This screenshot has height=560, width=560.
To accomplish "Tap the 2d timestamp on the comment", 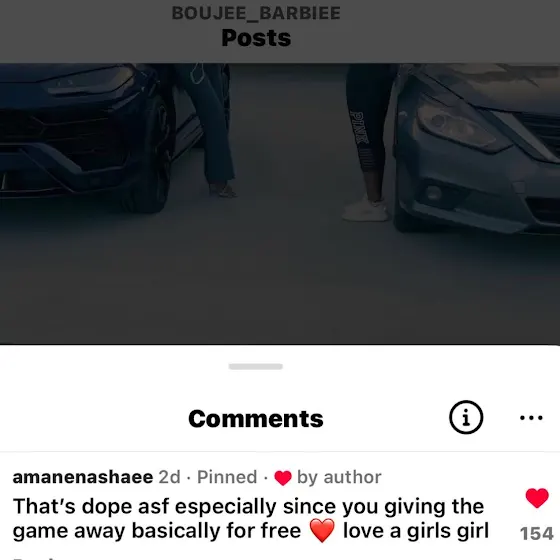I will click(x=170, y=477).
